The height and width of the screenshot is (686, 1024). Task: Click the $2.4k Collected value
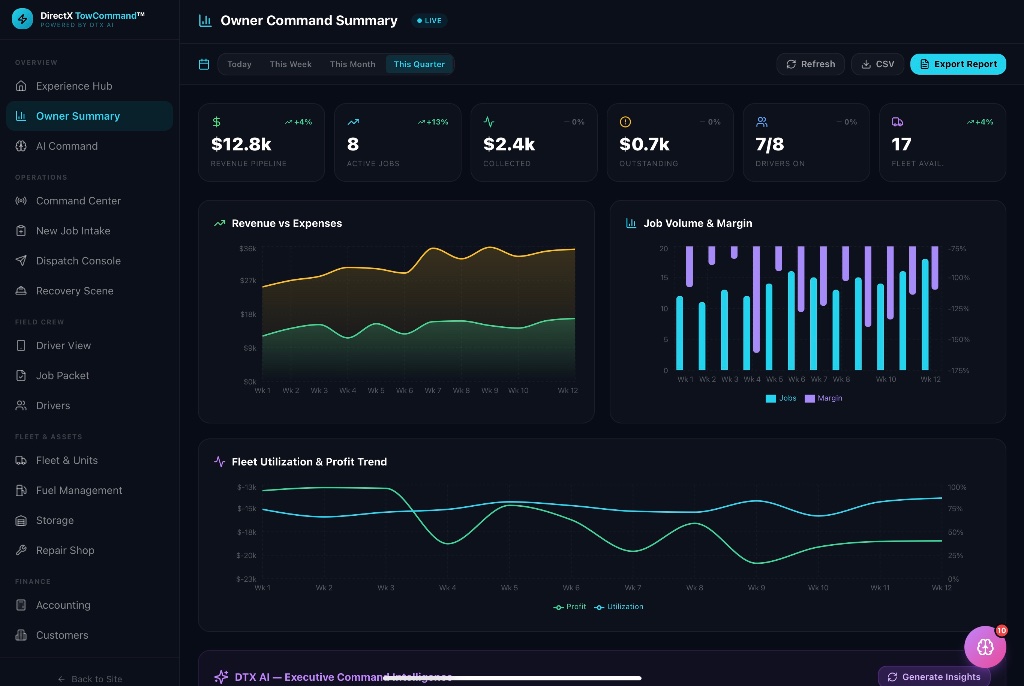click(x=509, y=144)
